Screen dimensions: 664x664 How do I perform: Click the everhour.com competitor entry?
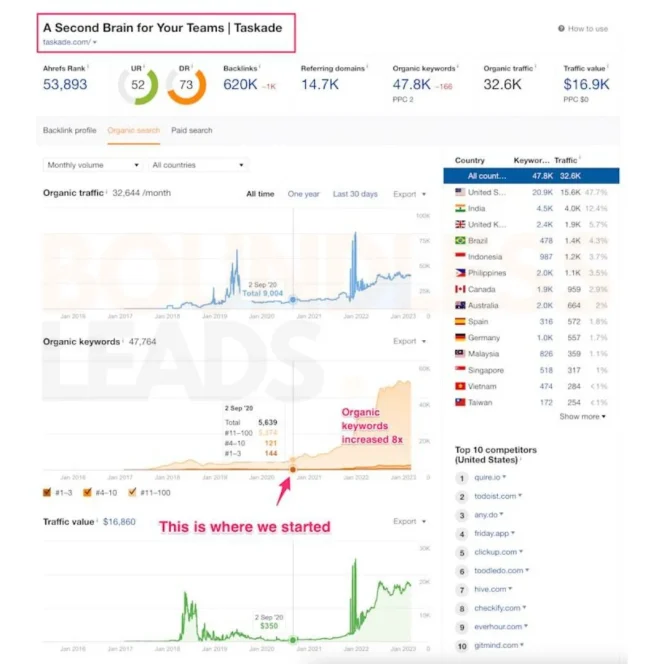pos(498,626)
